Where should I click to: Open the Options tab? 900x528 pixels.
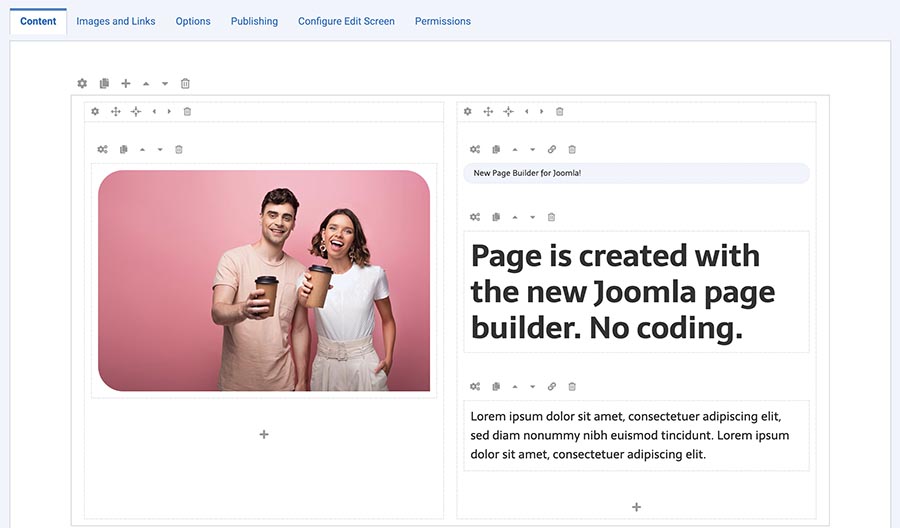pyautogui.click(x=193, y=21)
